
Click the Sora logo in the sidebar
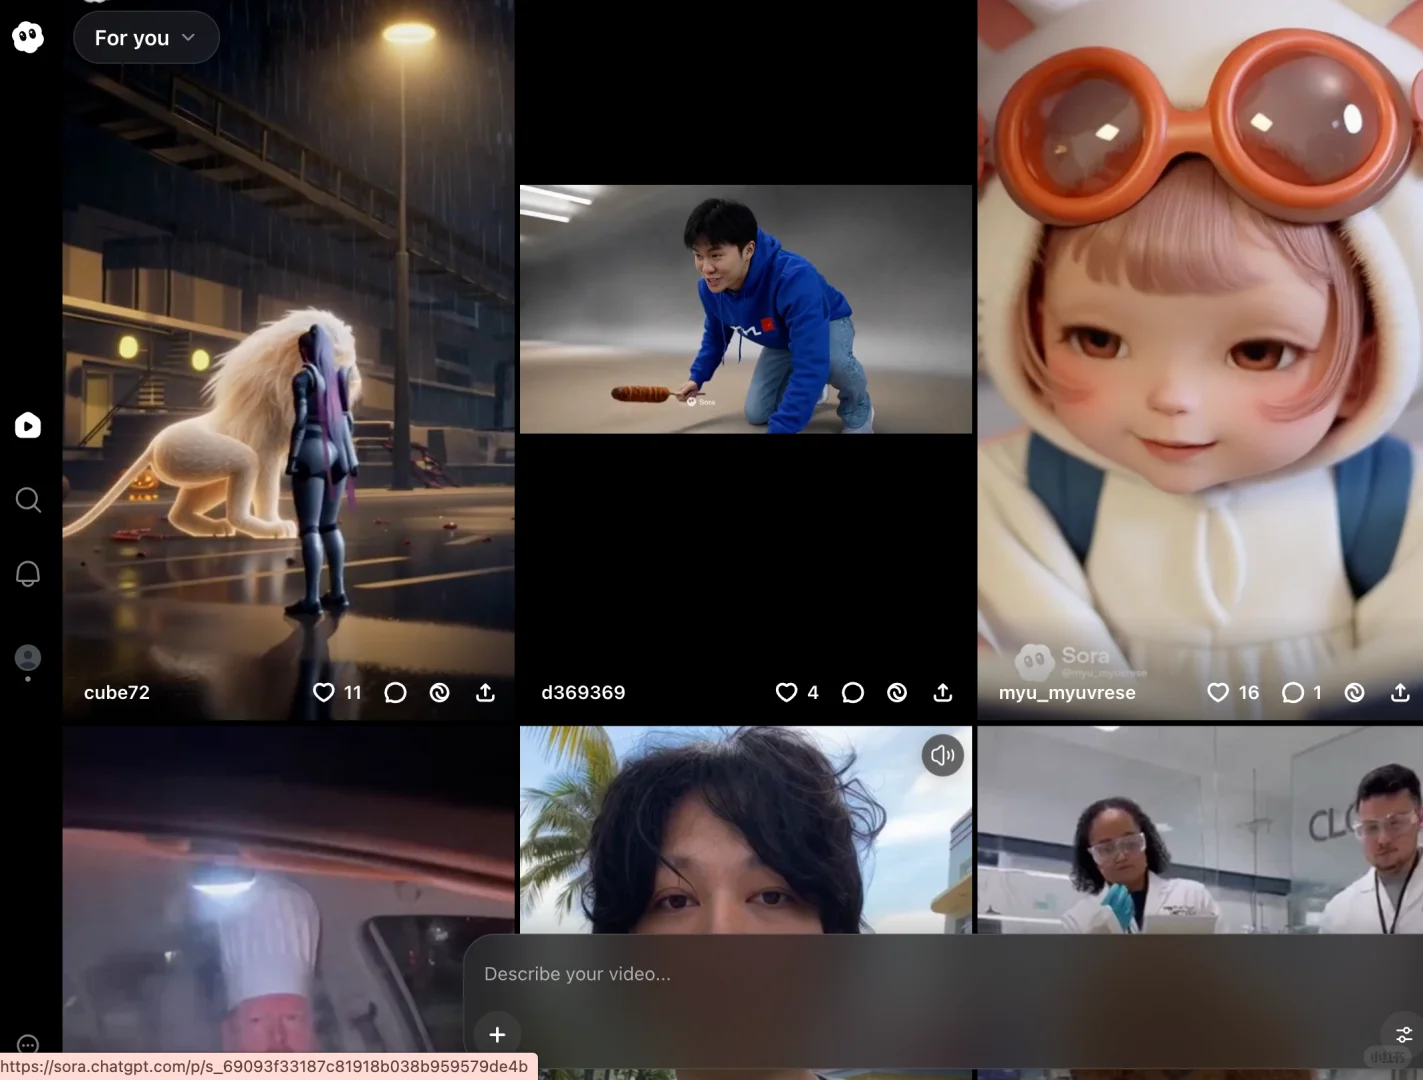[x=28, y=37]
